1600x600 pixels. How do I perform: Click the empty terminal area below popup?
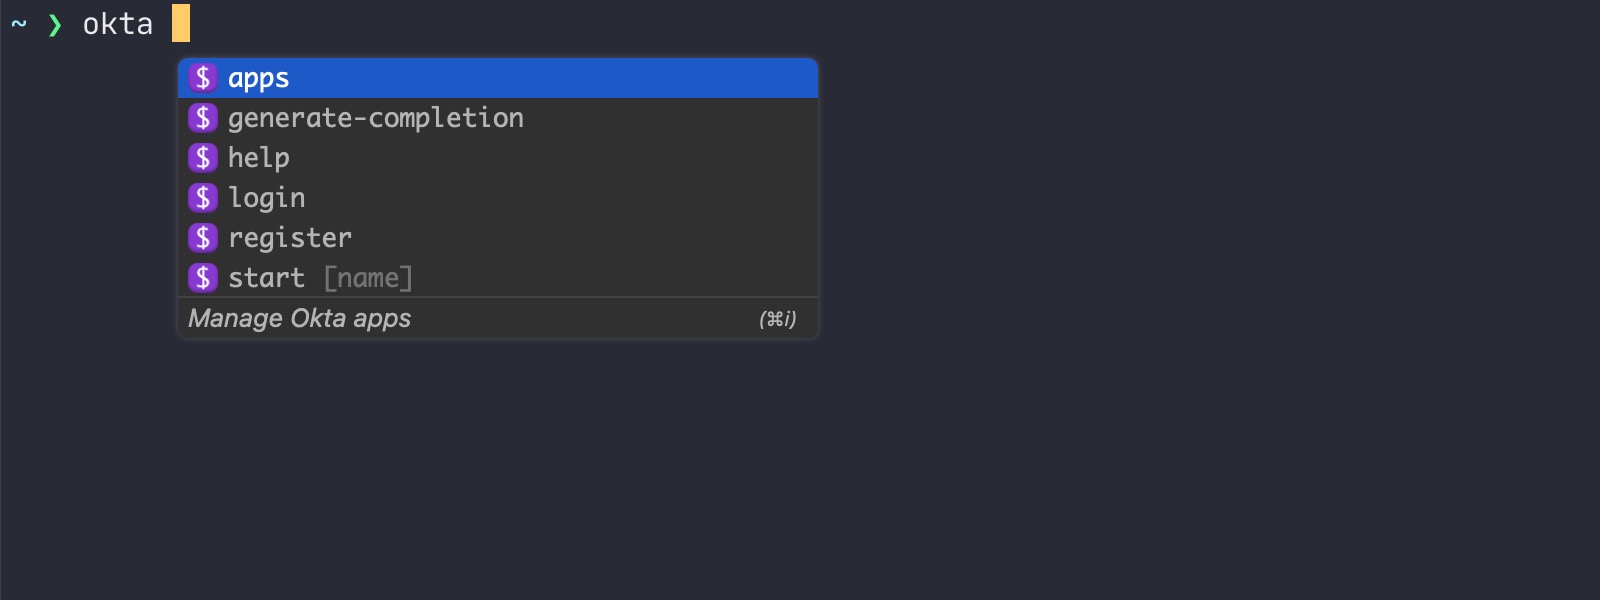[x=800, y=470]
